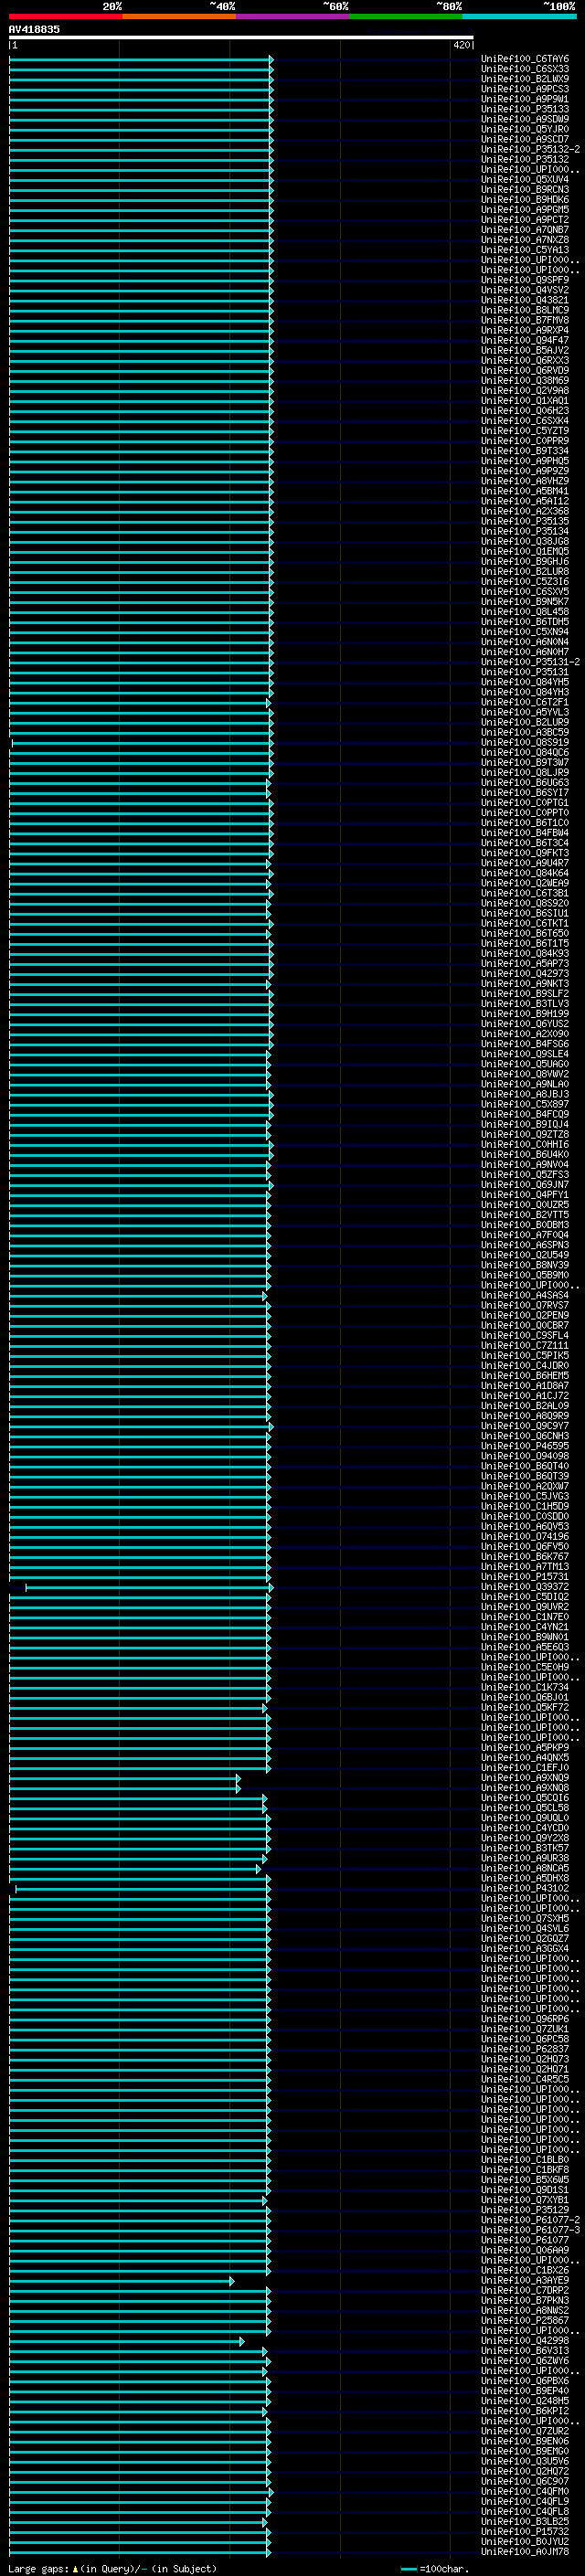
Task: Select the UniRef100_A9PCT2 label
Action: pyautogui.click(x=525, y=220)
